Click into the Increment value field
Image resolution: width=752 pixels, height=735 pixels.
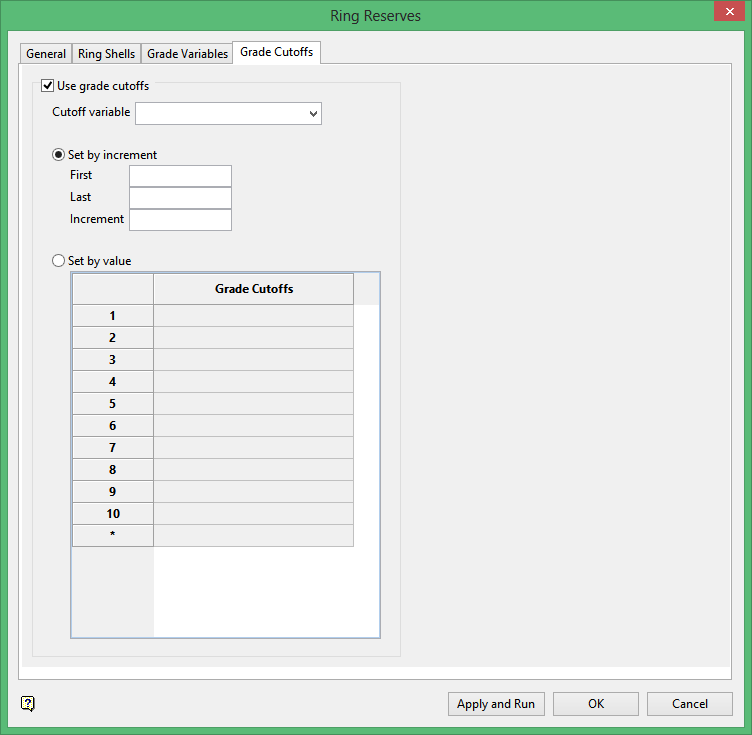[x=180, y=220]
